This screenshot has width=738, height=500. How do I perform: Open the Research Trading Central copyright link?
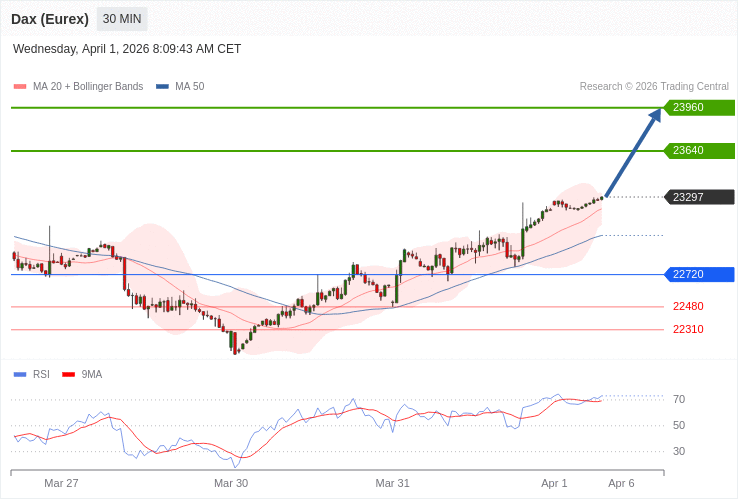pyautogui.click(x=654, y=87)
